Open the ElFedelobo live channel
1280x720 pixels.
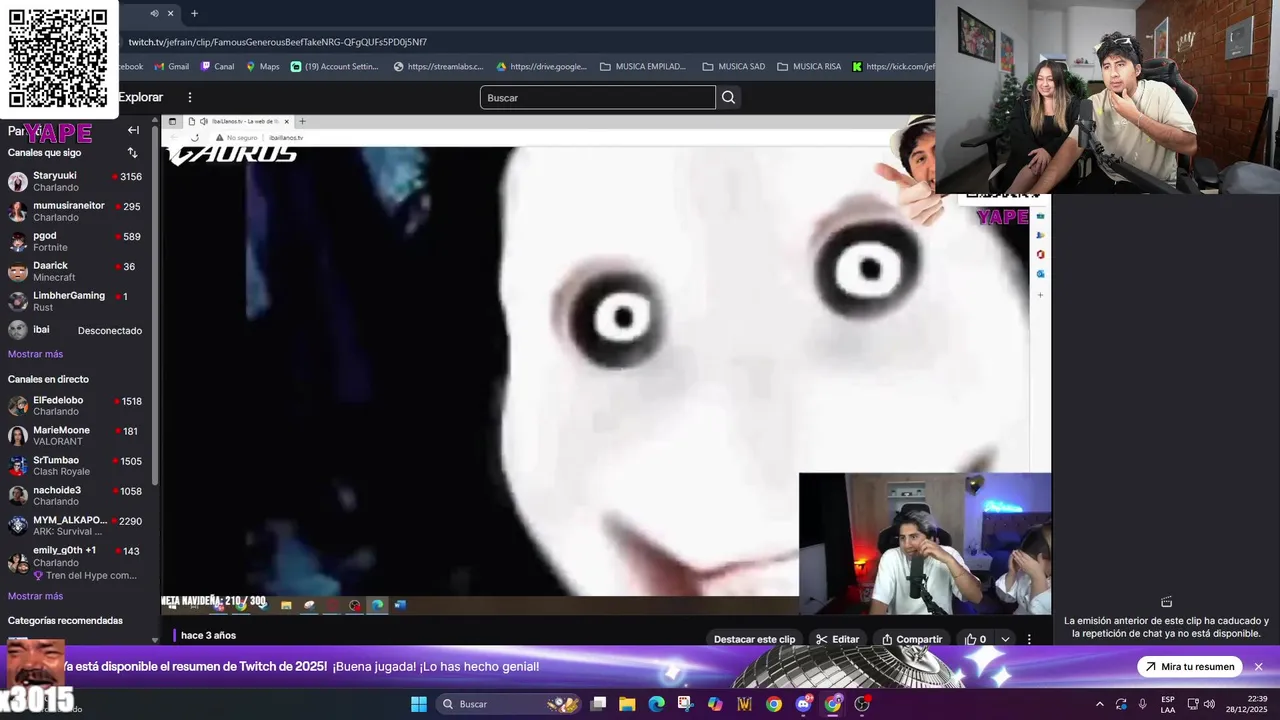76,405
